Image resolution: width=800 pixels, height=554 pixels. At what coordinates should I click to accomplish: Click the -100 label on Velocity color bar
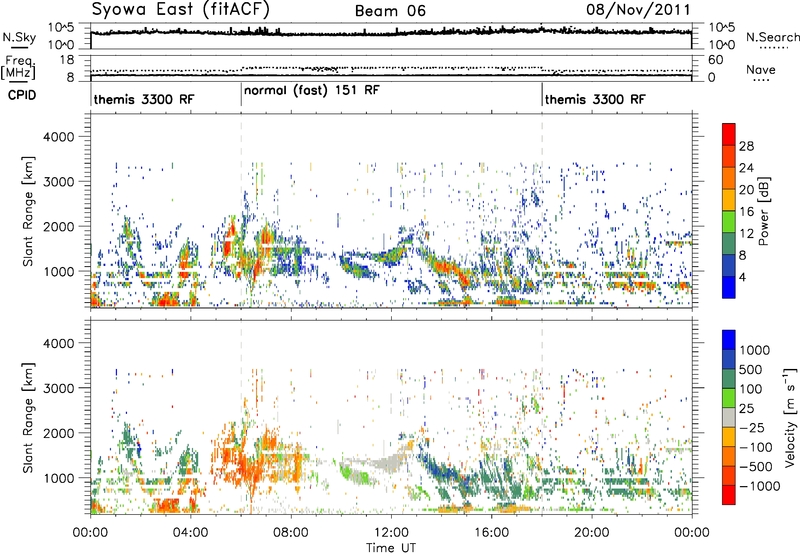755,447
